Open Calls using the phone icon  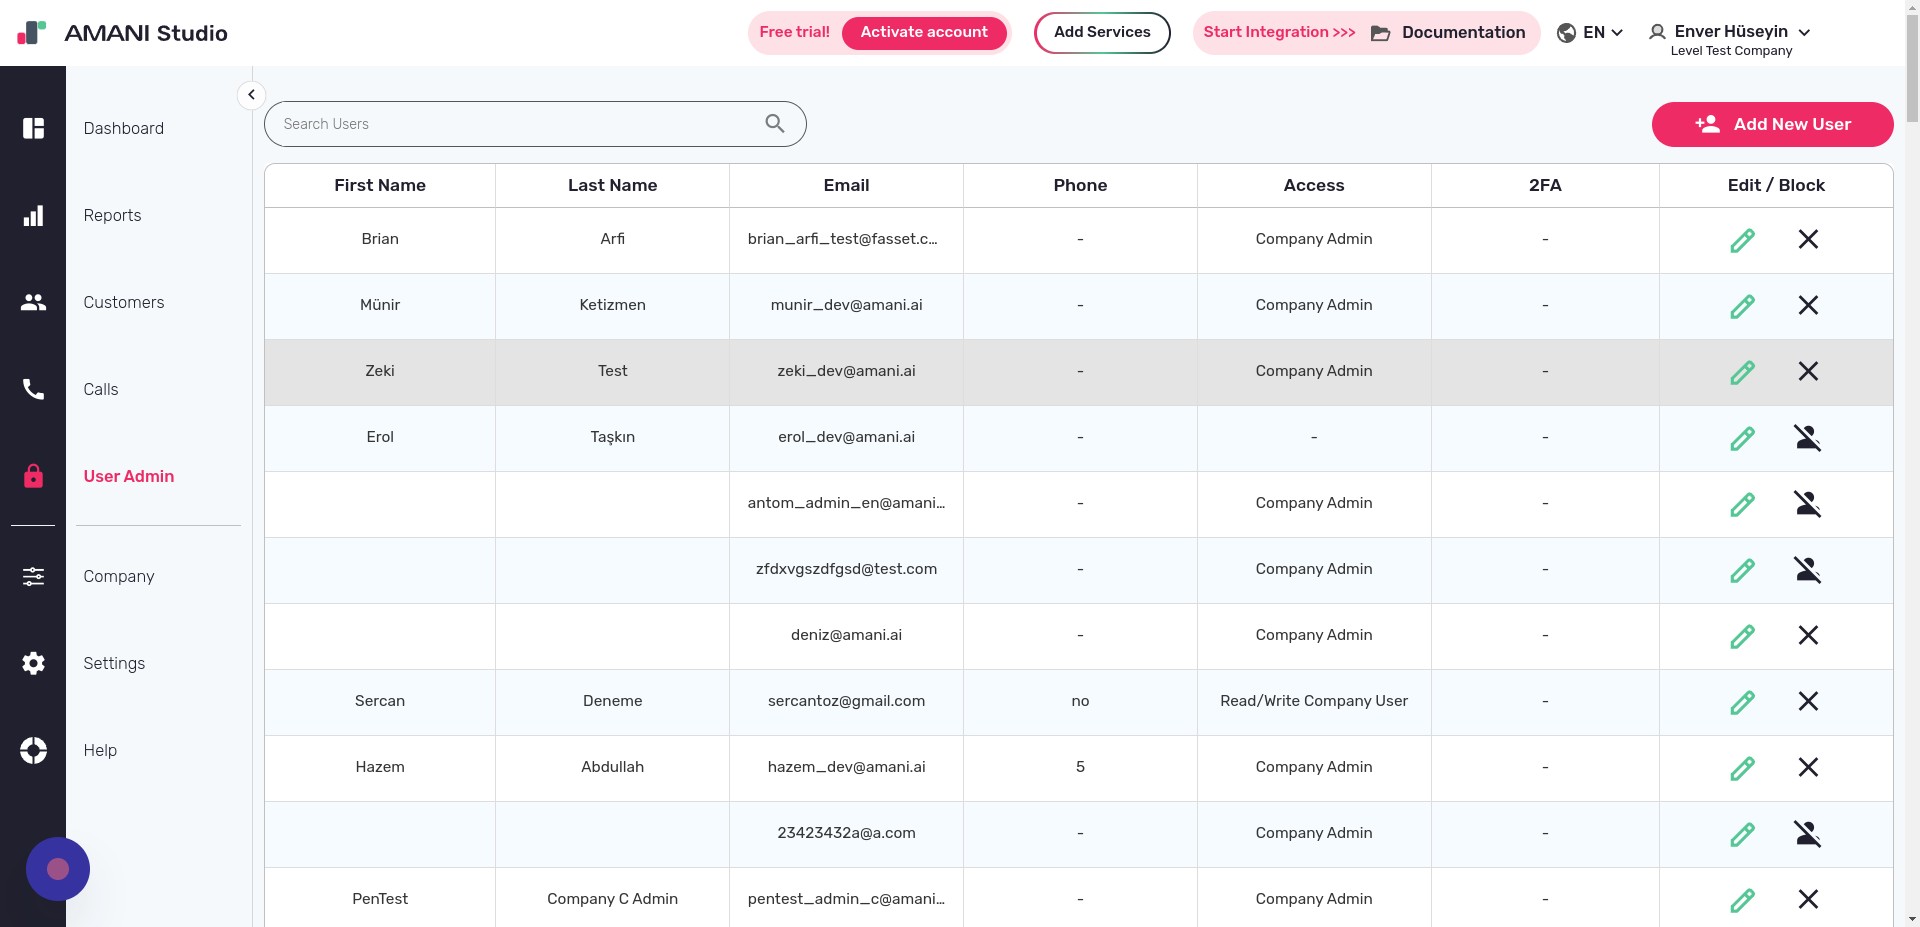click(33, 389)
